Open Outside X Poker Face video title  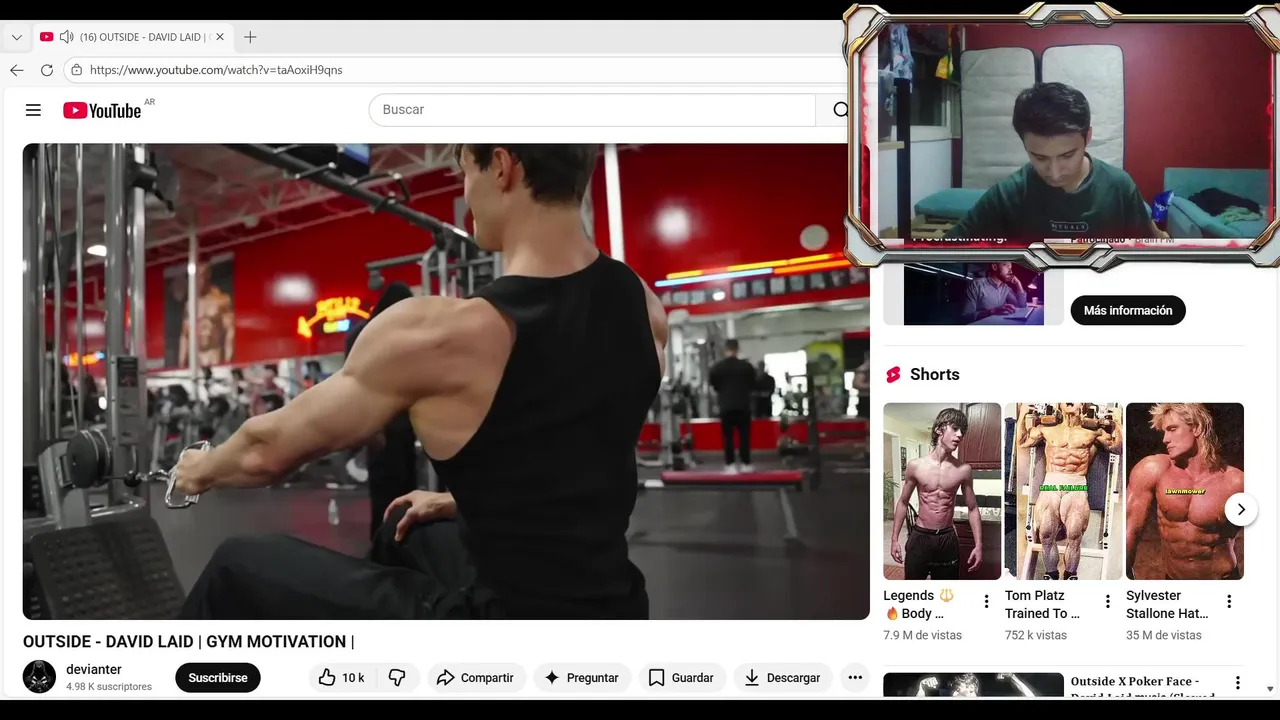click(1144, 687)
